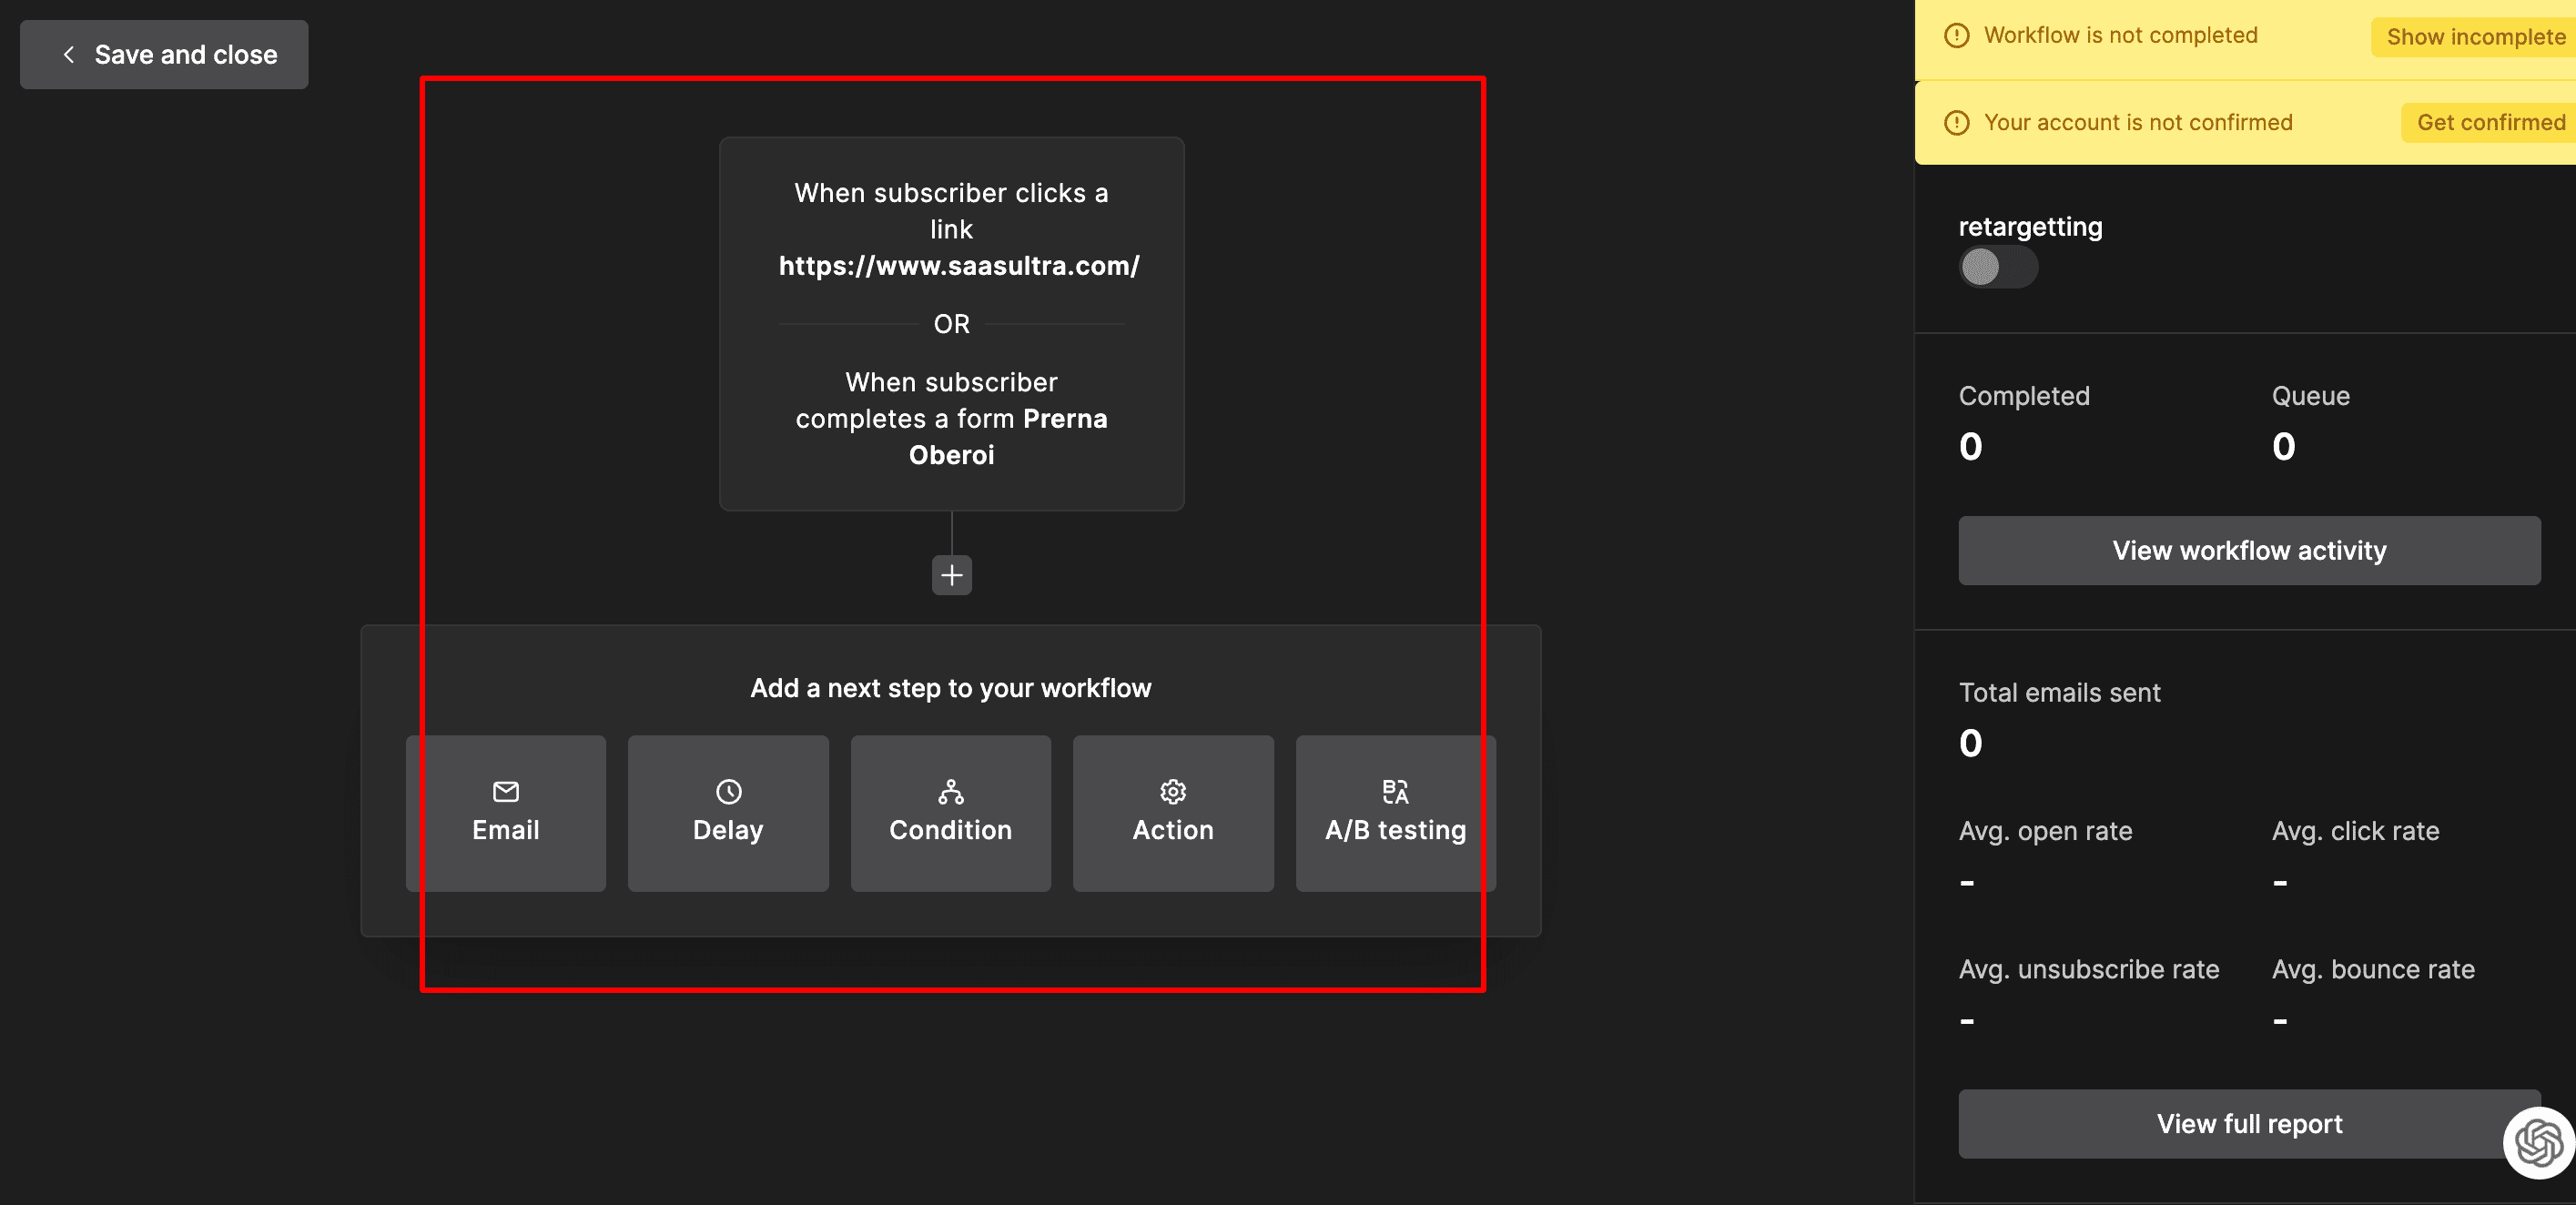The height and width of the screenshot is (1205, 2576).
Task: Click the saasultra.com link text in trigger
Action: click(959, 266)
